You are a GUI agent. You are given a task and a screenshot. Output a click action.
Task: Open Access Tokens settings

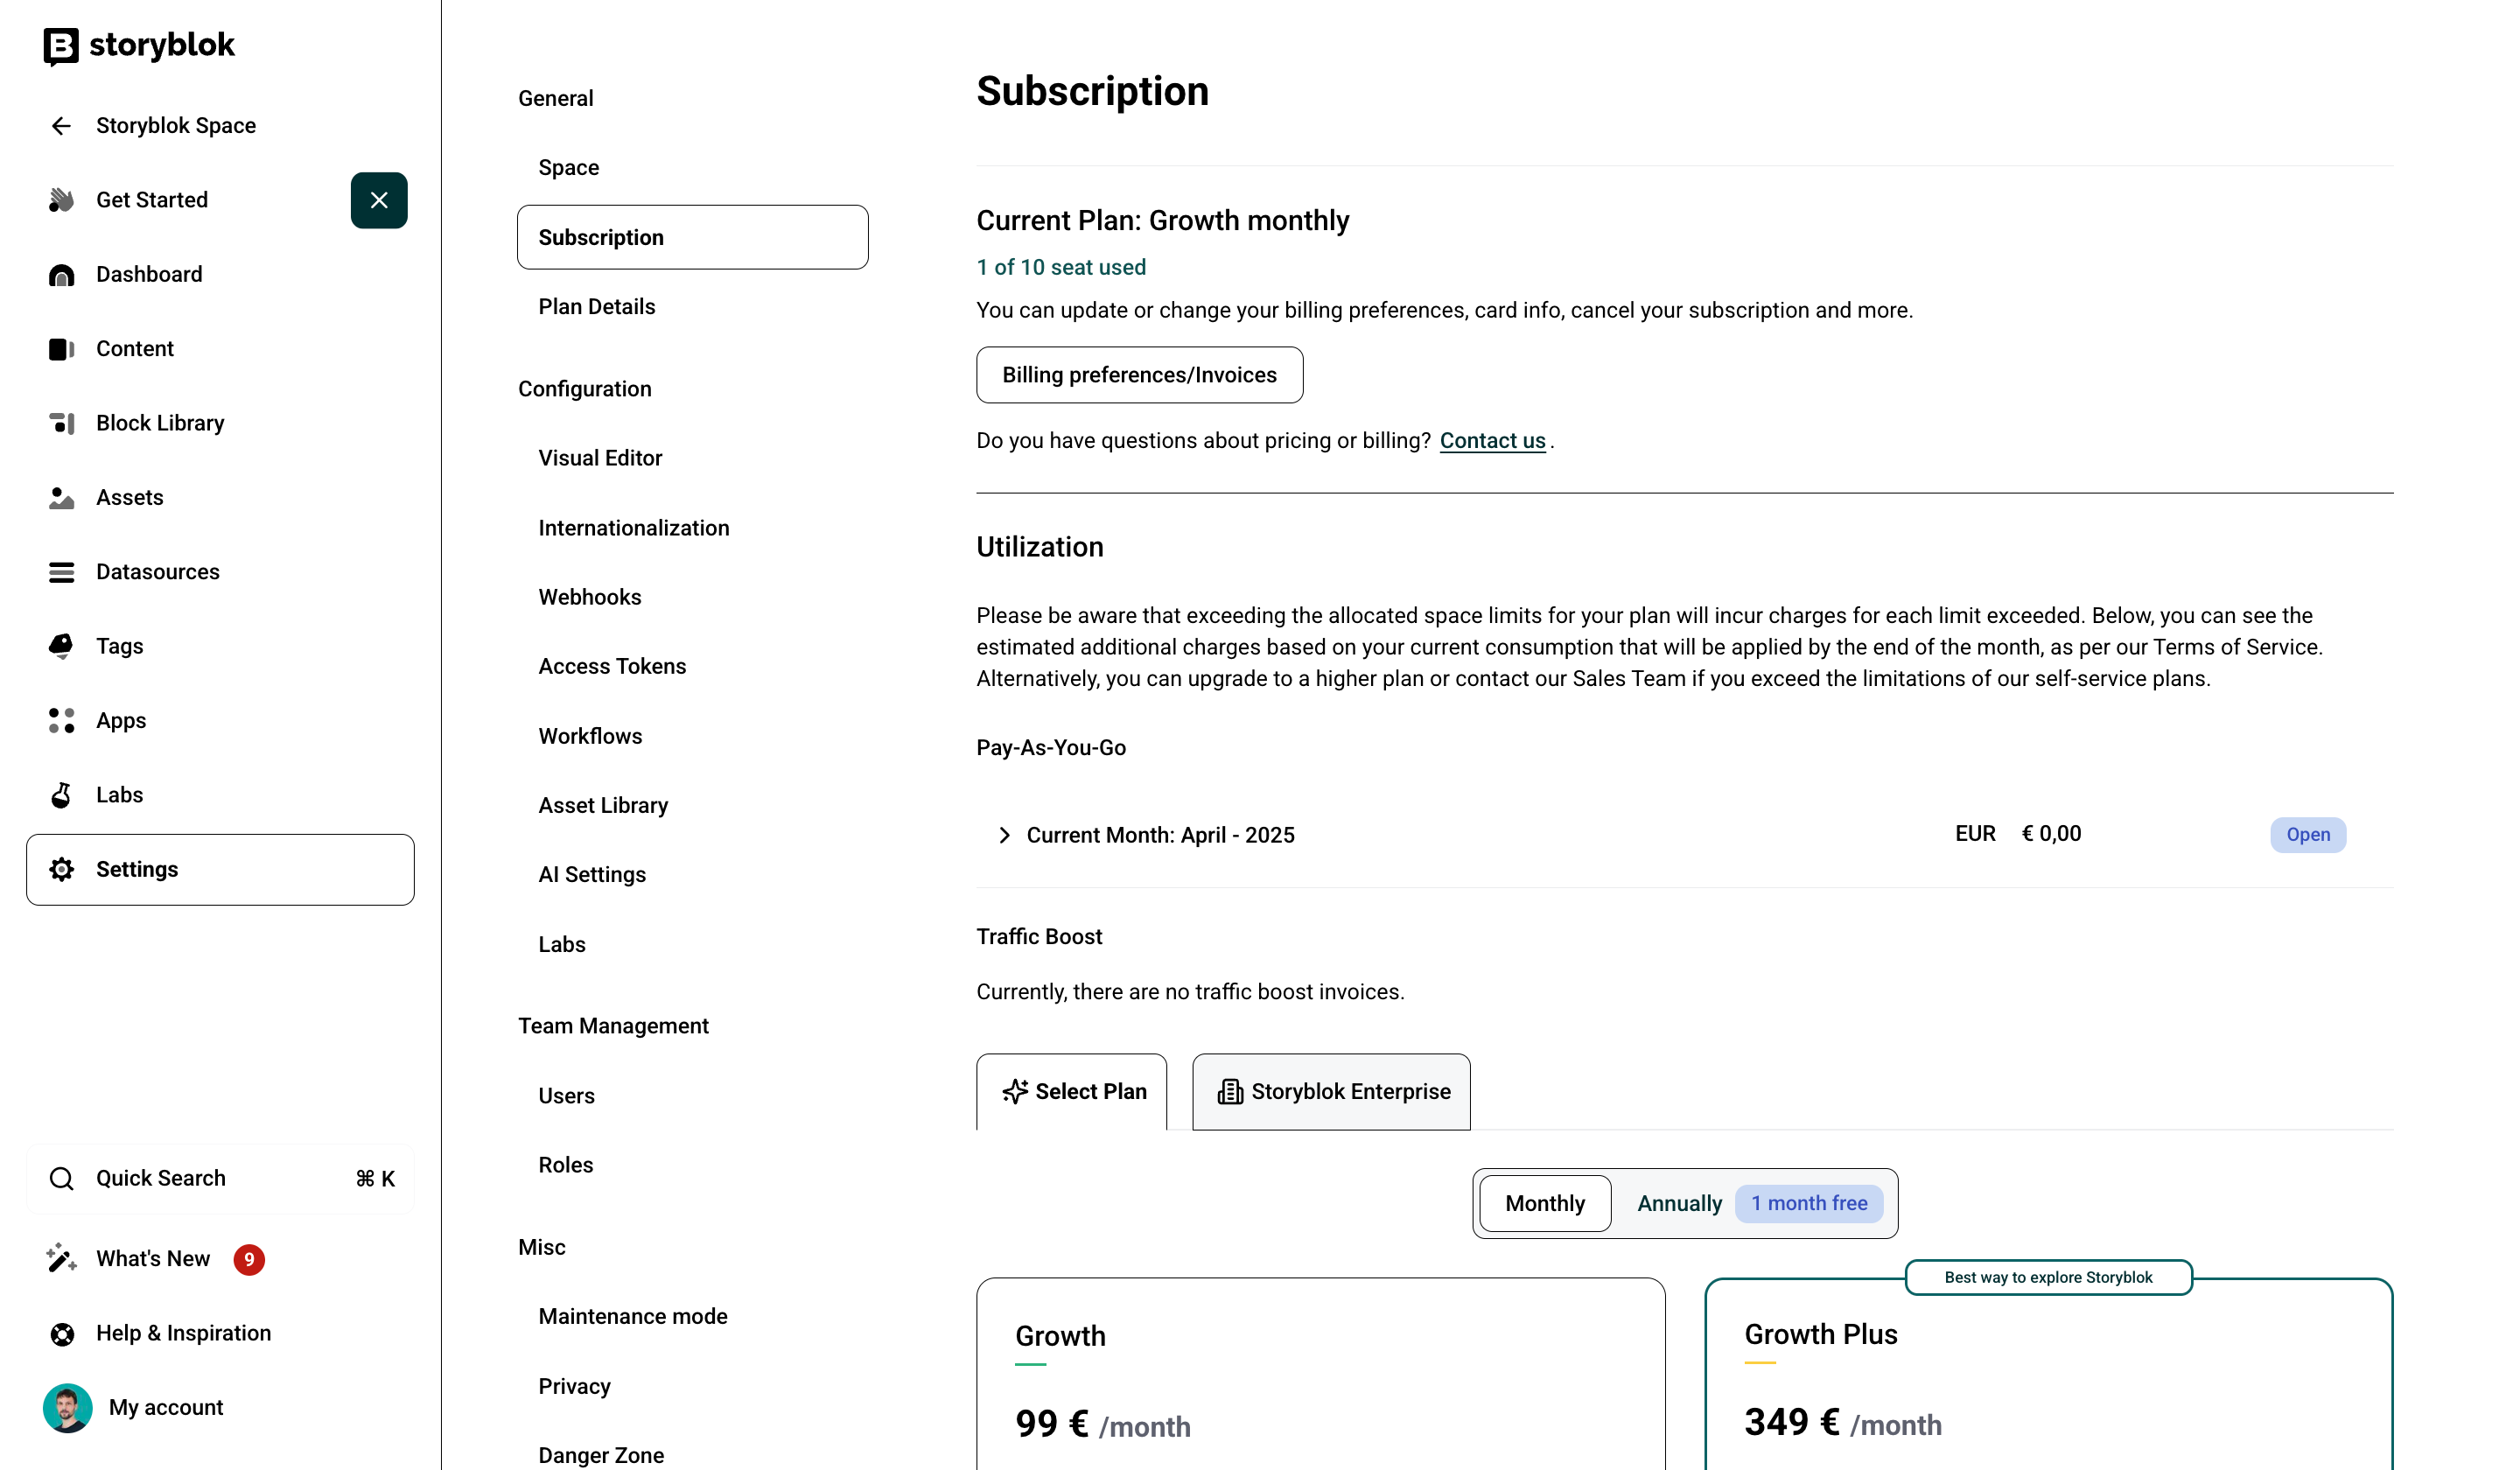tap(612, 666)
